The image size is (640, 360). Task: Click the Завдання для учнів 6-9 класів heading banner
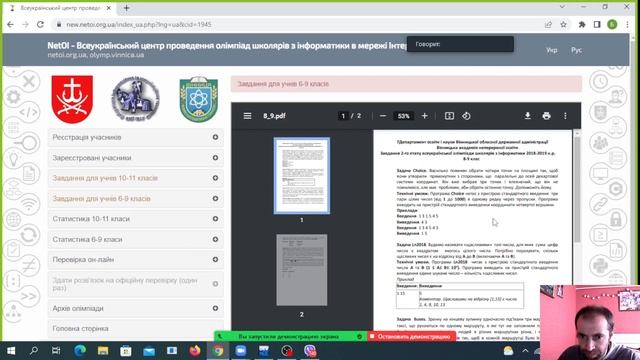tap(406, 84)
